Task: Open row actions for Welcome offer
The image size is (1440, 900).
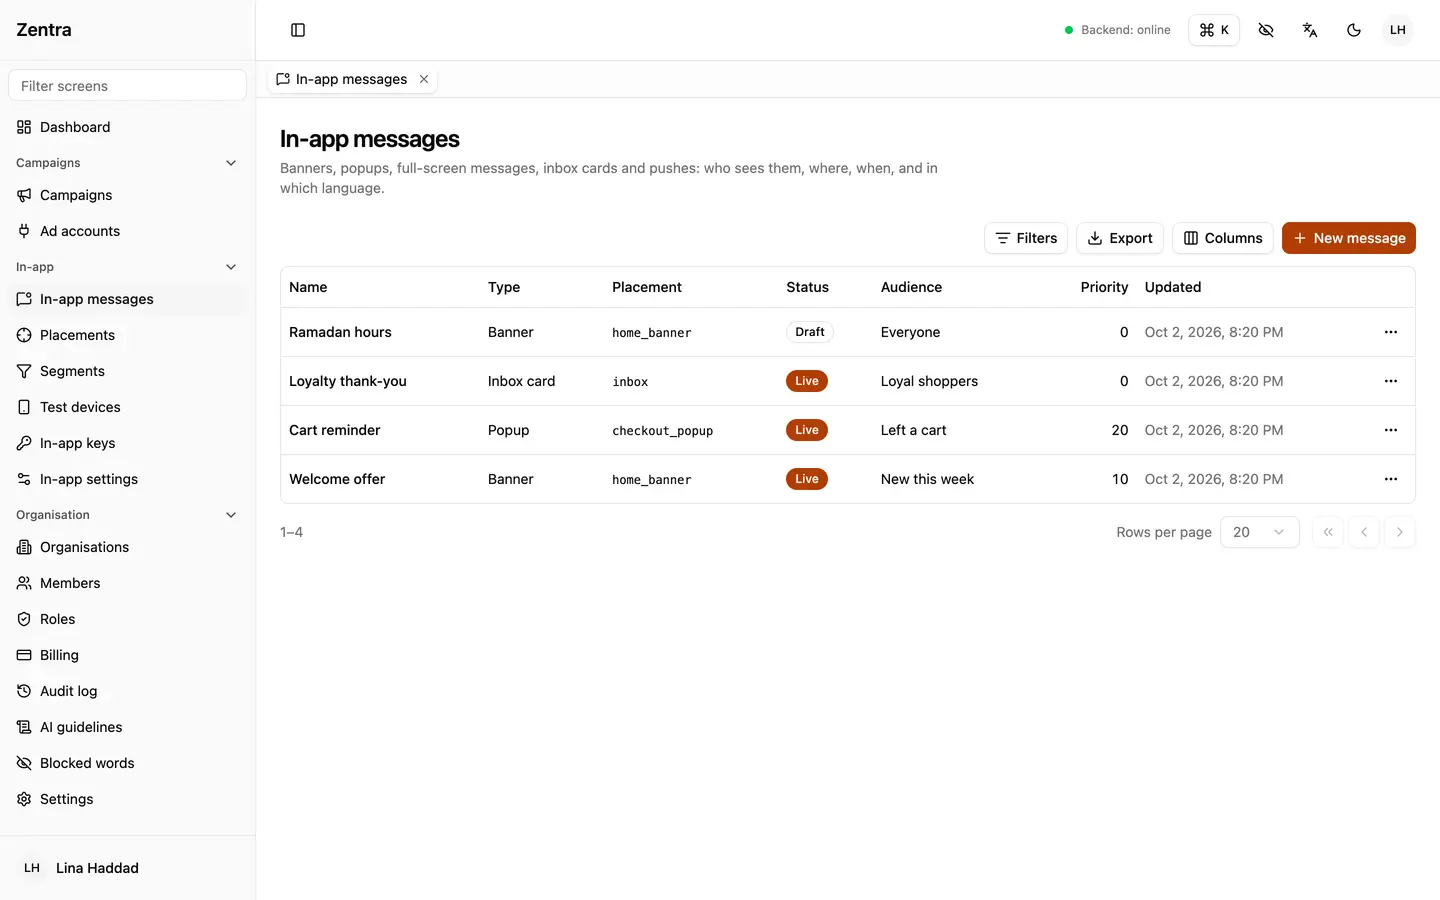Action: (x=1391, y=479)
